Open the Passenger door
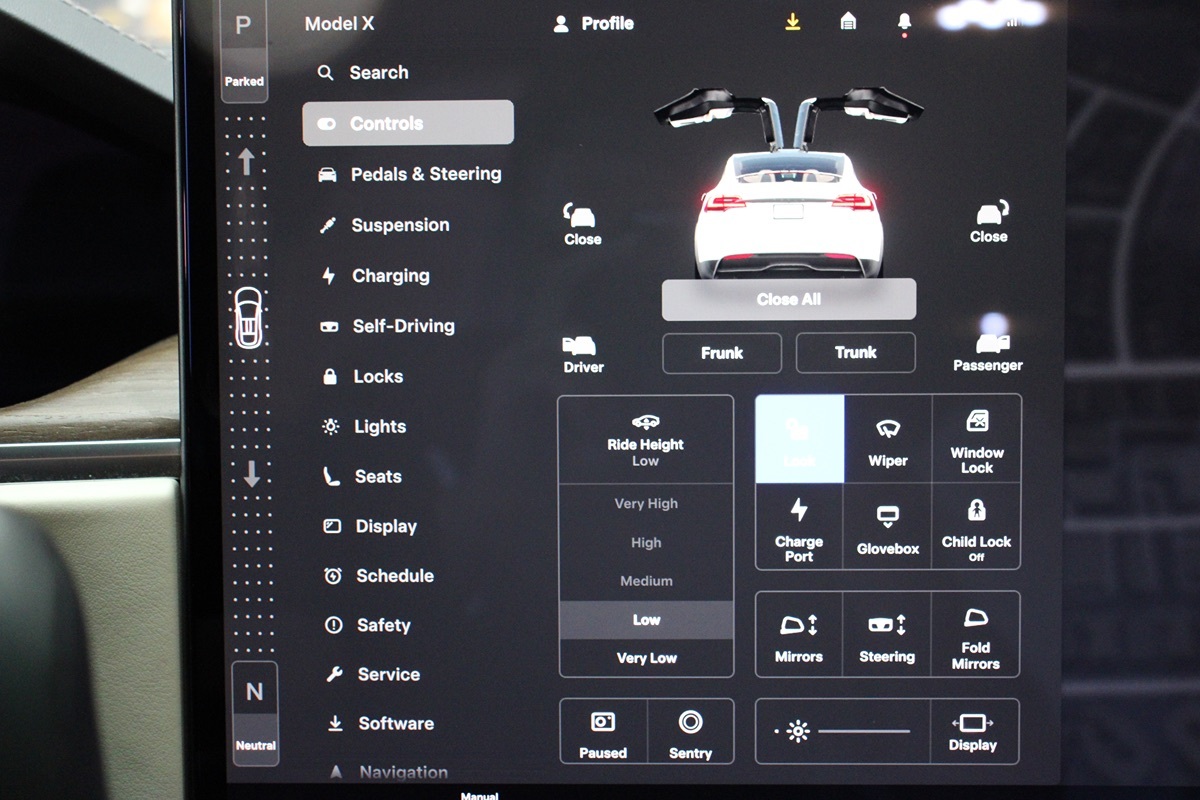The width and height of the screenshot is (1200, 800). [988, 353]
